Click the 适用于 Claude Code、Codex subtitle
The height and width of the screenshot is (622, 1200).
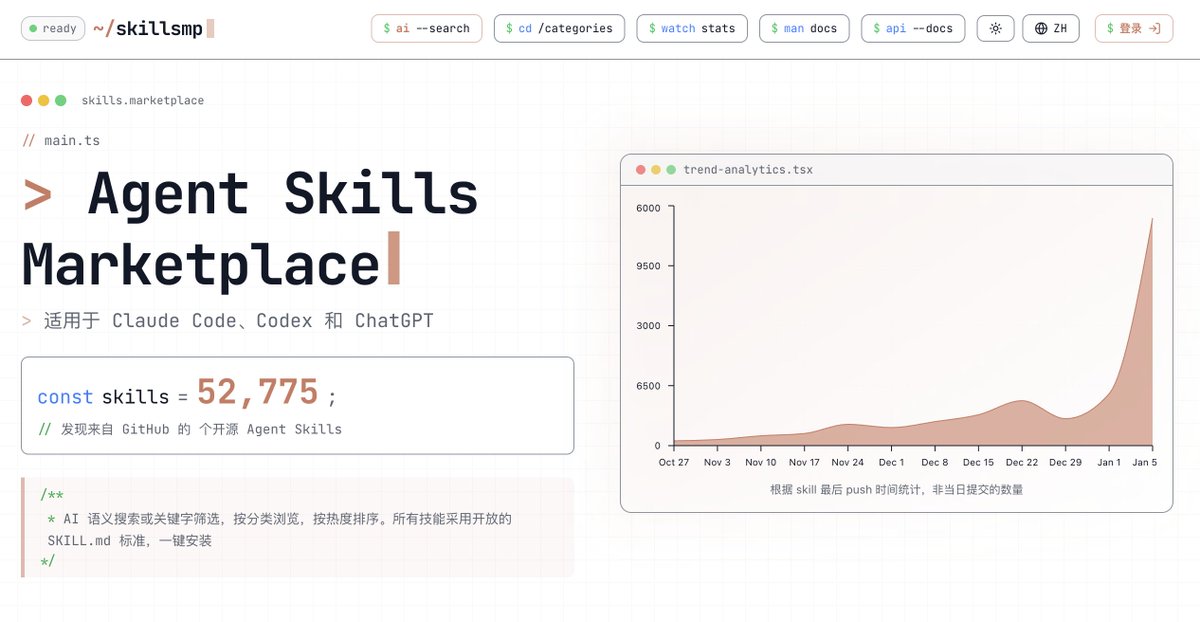(x=228, y=321)
